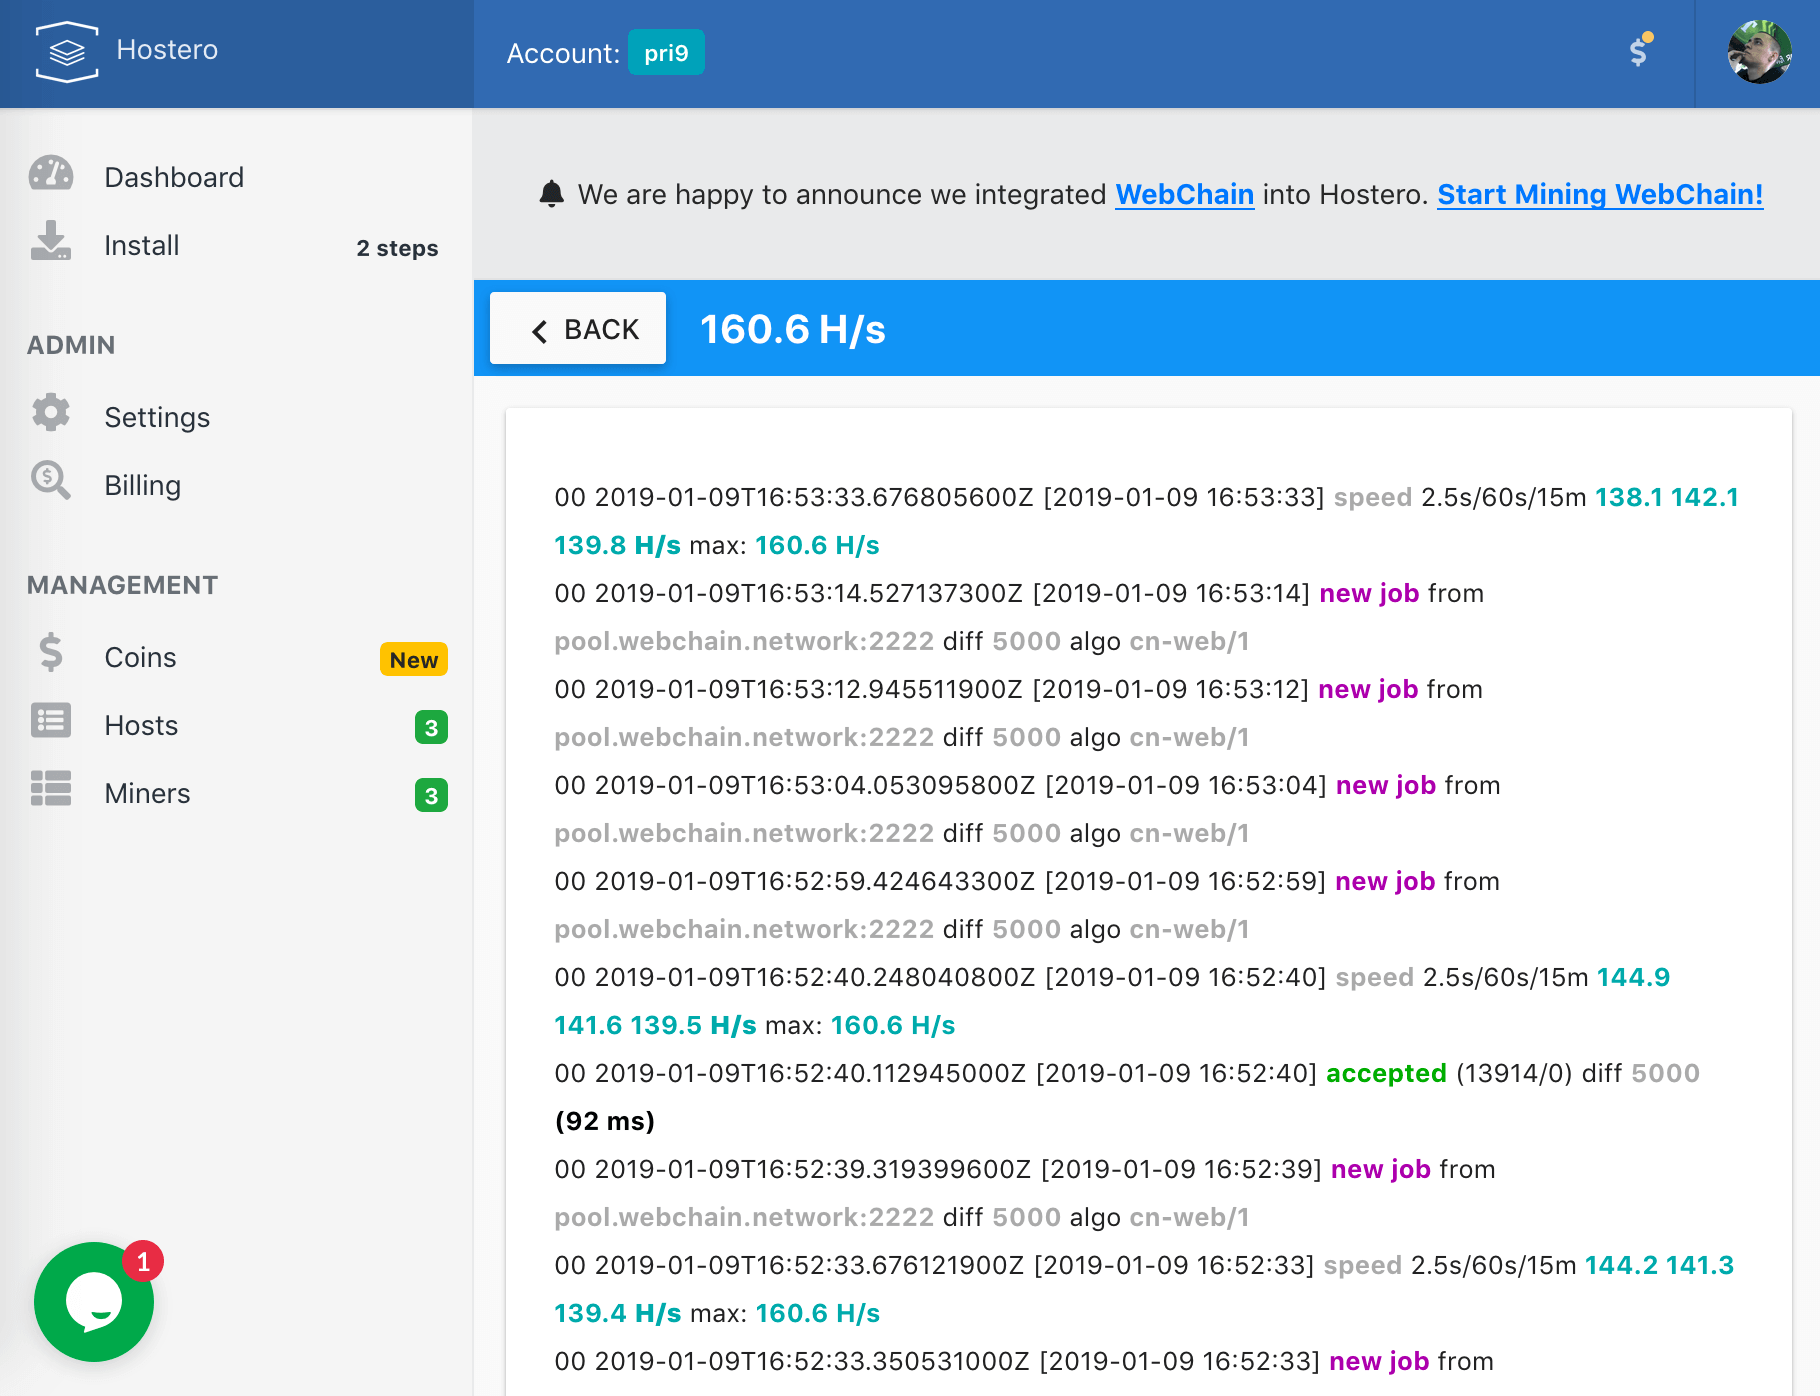The width and height of the screenshot is (1820, 1396).
Task: Open the dollar balance icon in header
Action: coord(1639,51)
